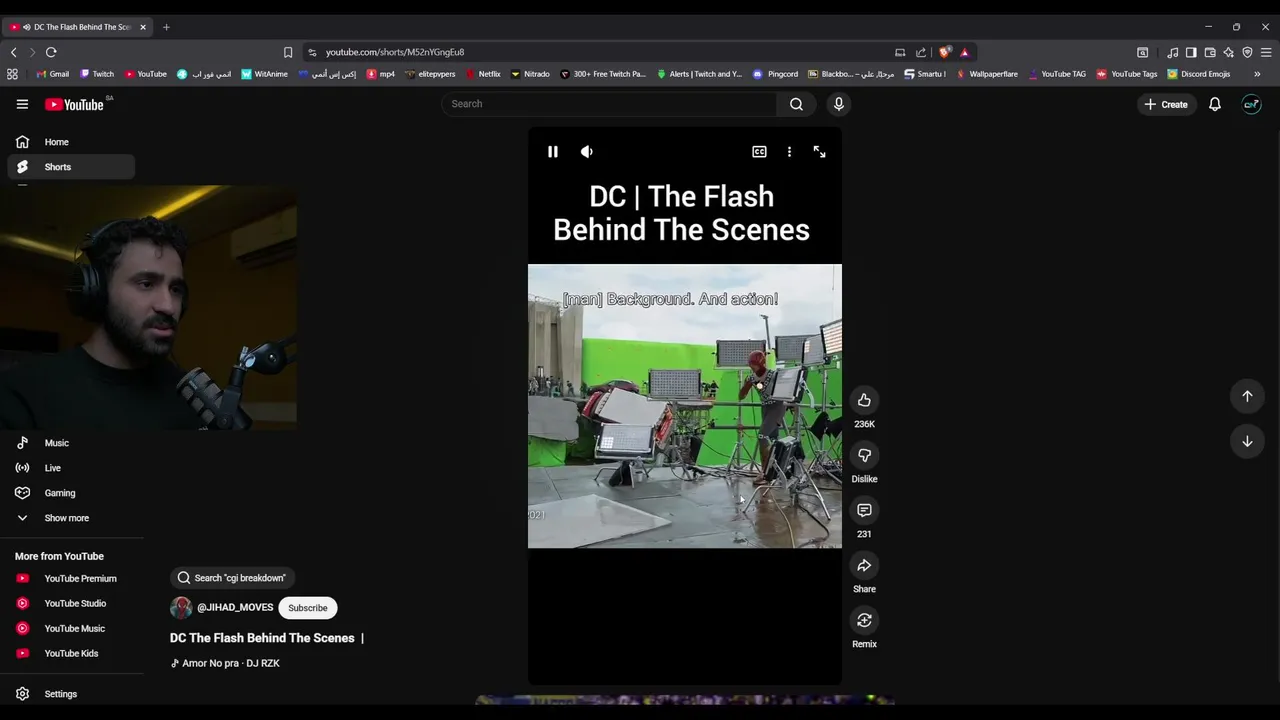Click the Search "cgi breakdown" suggestion chip

[x=232, y=578]
